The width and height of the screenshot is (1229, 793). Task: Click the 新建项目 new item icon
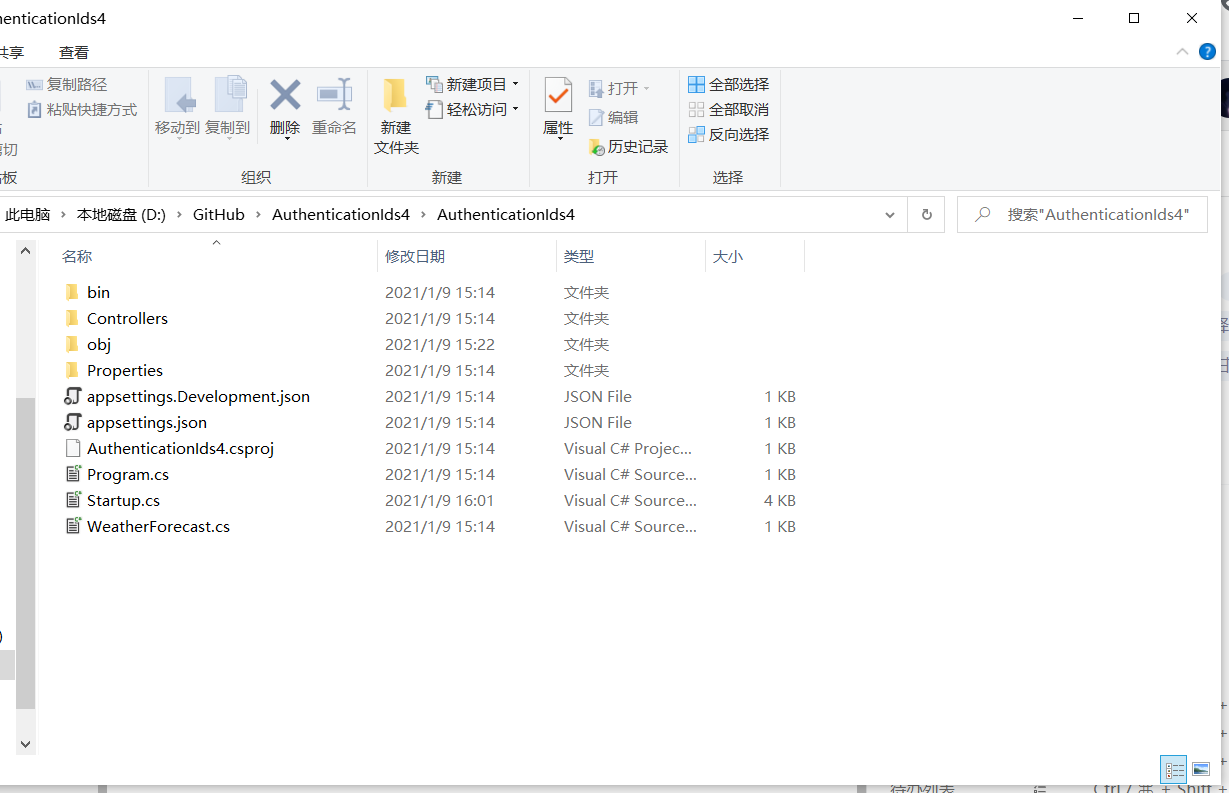click(x=434, y=84)
